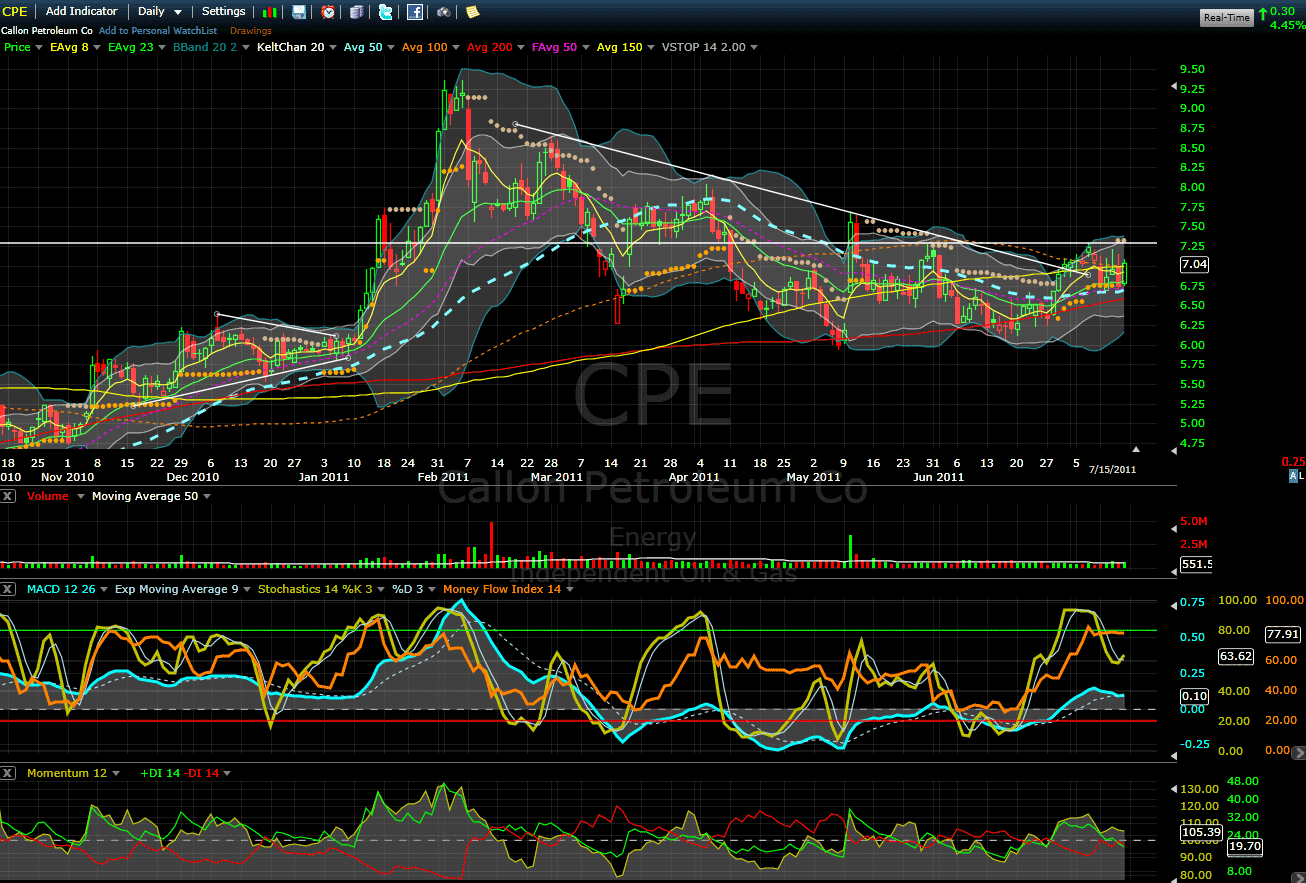Close the Volume pane with X
Image resolution: width=1306 pixels, height=883 pixels.
pos(9,496)
